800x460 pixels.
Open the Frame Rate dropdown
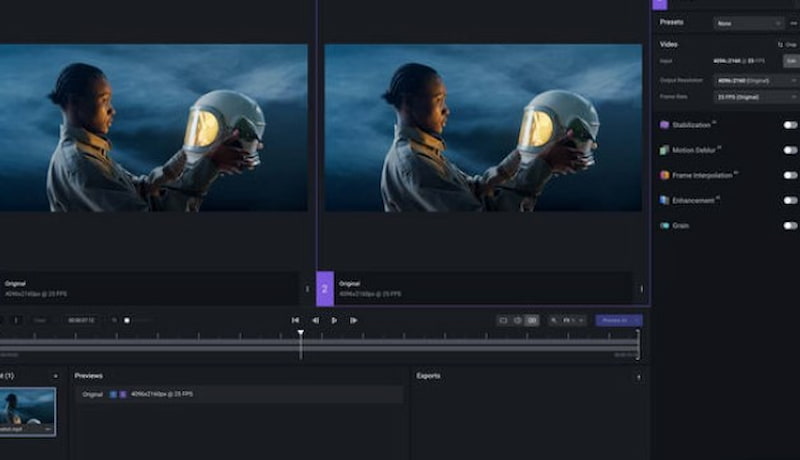(757, 97)
